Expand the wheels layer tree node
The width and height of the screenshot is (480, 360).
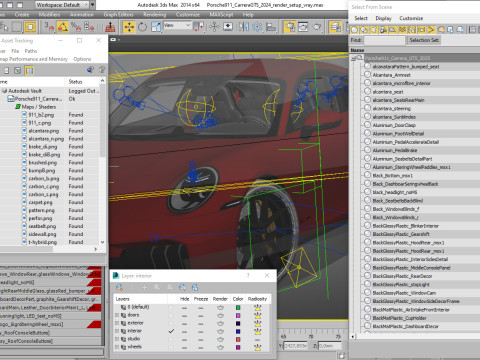pyautogui.click(x=117, y=347)
